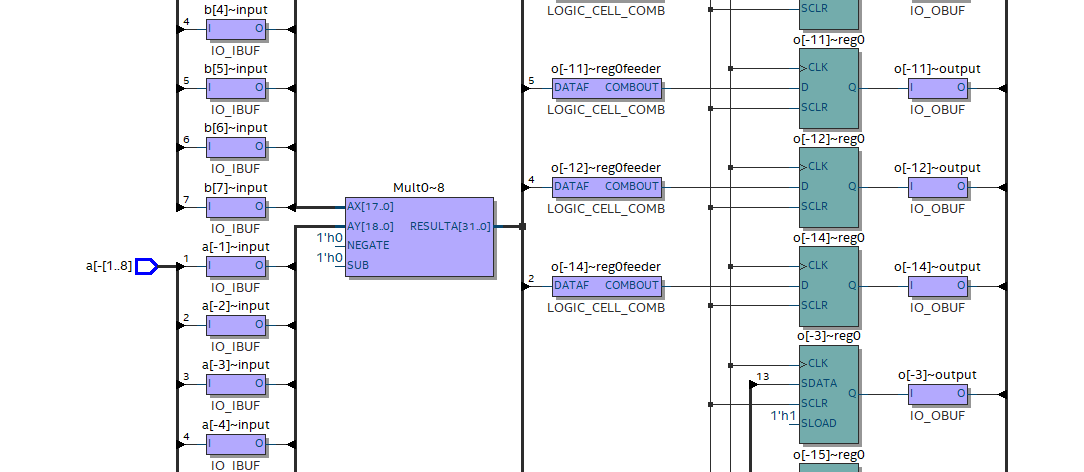Viewport: 1084px width, 472px height.
Task: Select the b[5]~input buffer block
Action: tap(236, 88)
